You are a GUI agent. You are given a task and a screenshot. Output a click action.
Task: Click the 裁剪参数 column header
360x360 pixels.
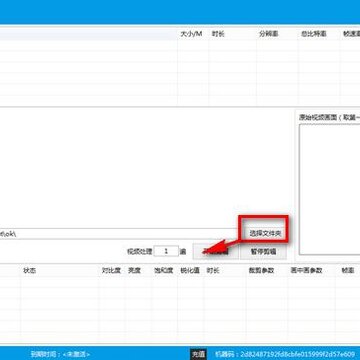click(267, 270)
